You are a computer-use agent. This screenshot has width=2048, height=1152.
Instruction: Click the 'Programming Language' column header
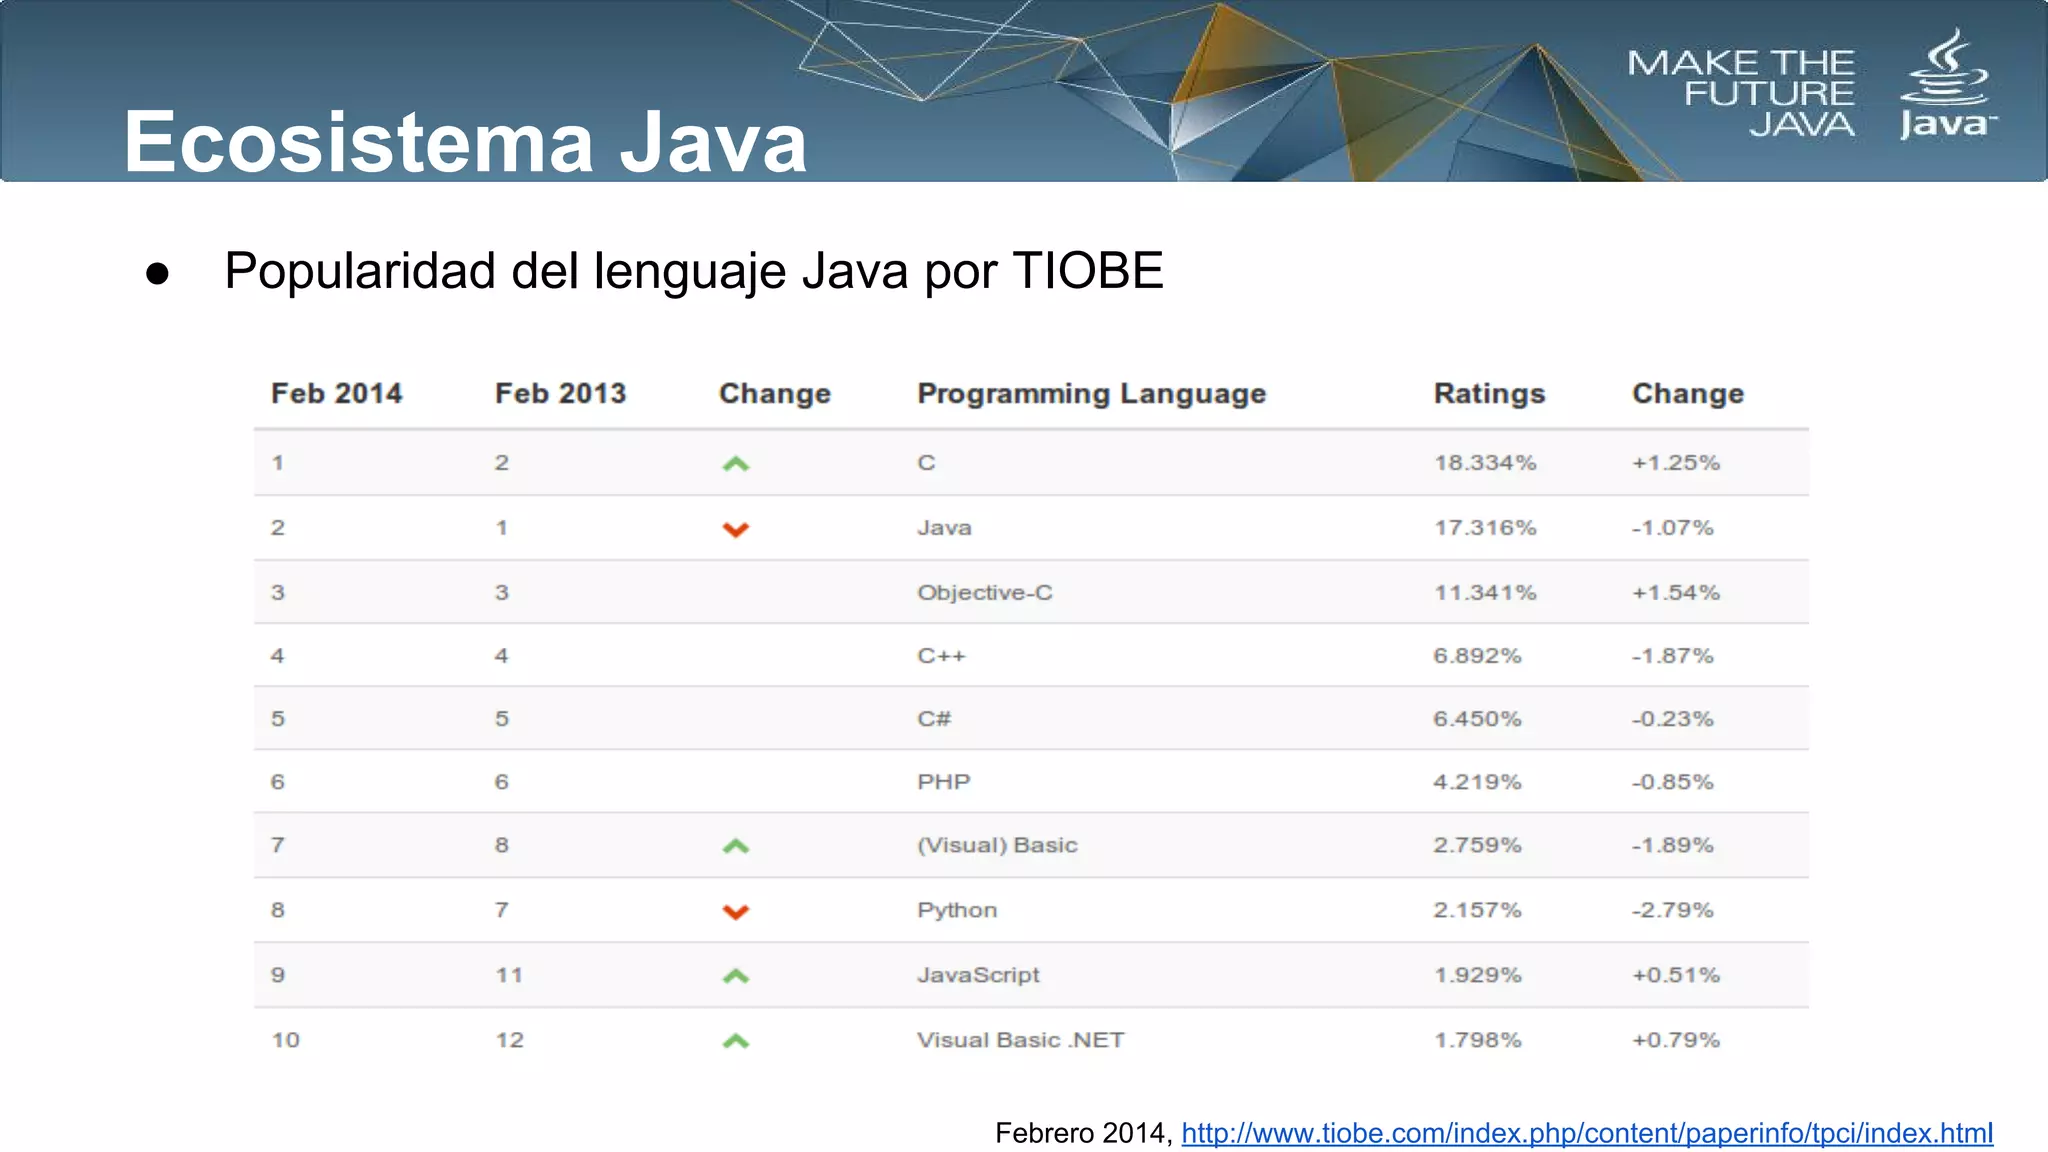coord(1092,394)
